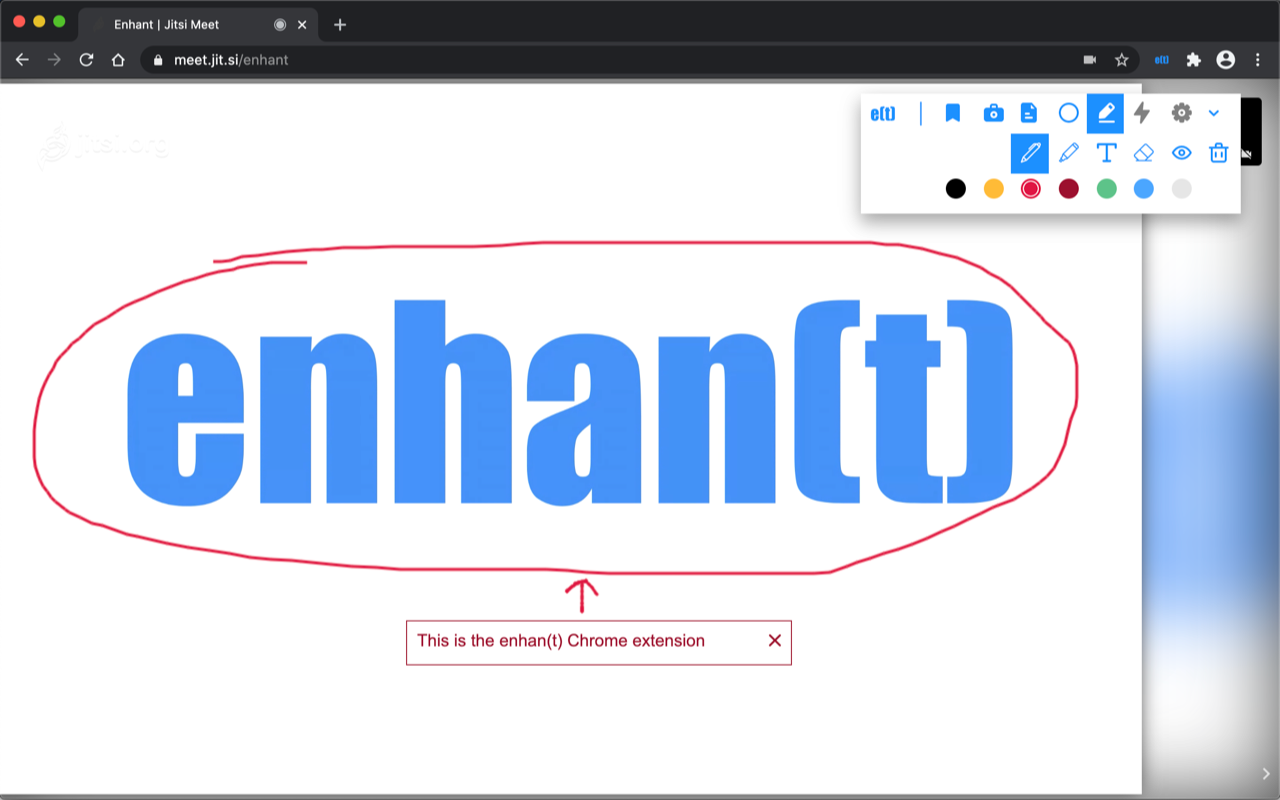
Task: Toggle the annotation highlighter tool in top row
Action: (x=1105, y=113)
